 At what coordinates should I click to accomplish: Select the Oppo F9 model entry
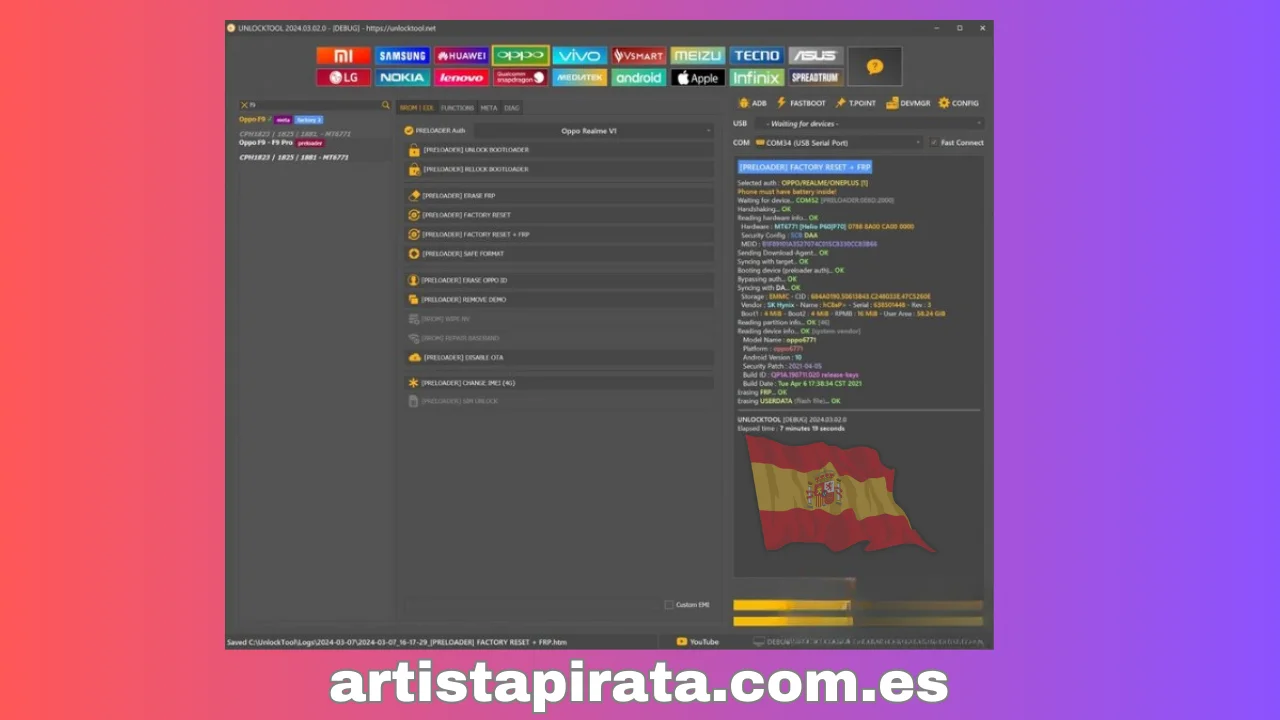[x=252, y=119]
